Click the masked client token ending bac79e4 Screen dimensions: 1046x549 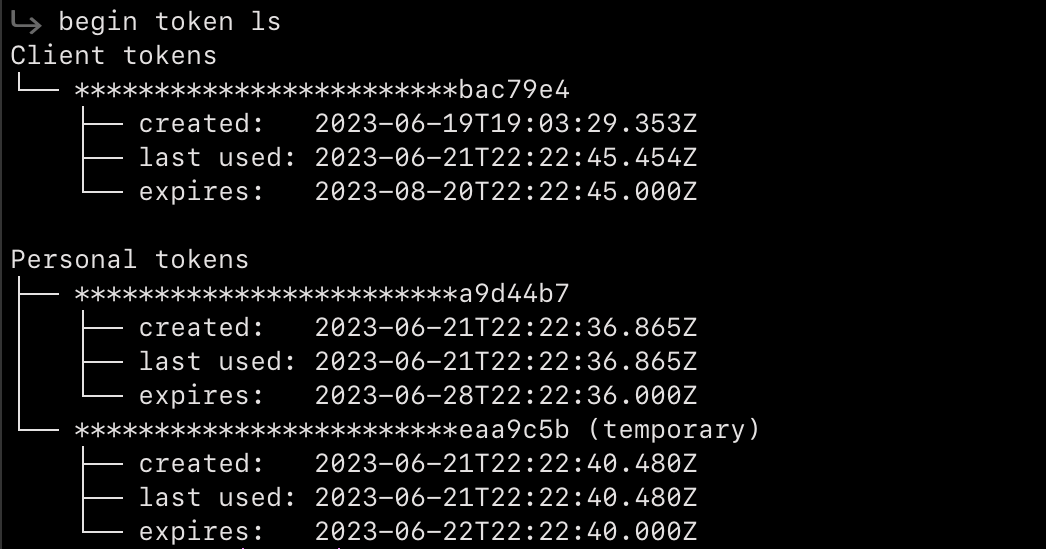322,90
